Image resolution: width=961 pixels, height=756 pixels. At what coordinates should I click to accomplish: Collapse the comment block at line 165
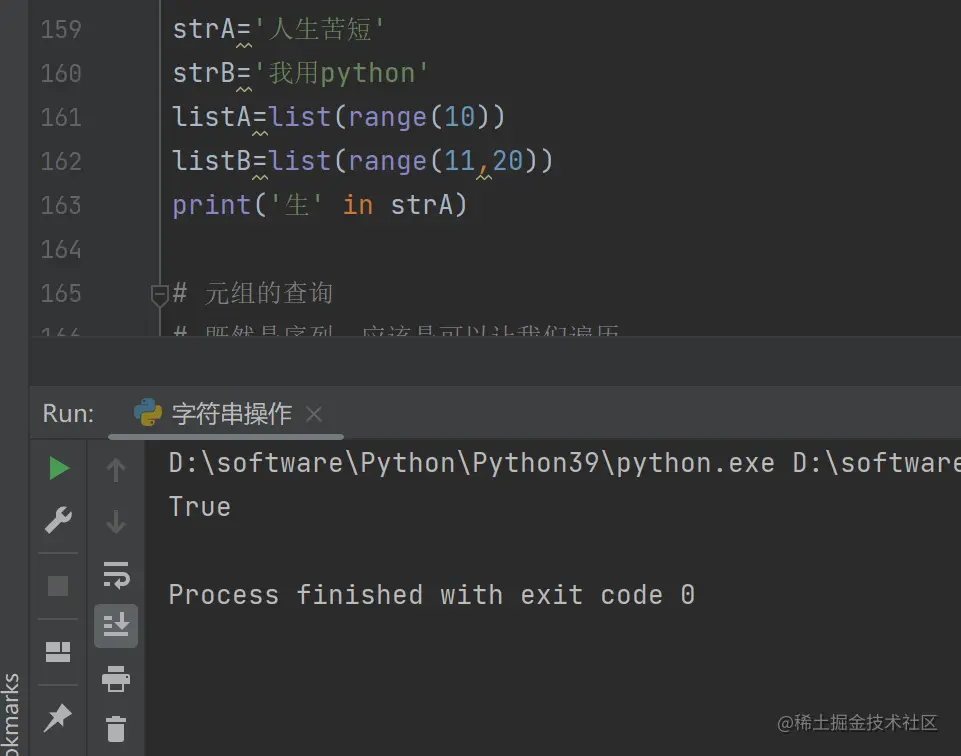[x=159, y=295]
